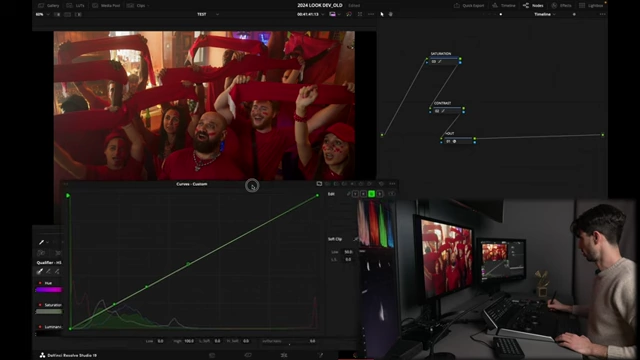Edit the Low value field below curves
Image resolution: width=640 pixels, height=360 pixels.
point(160,341)
